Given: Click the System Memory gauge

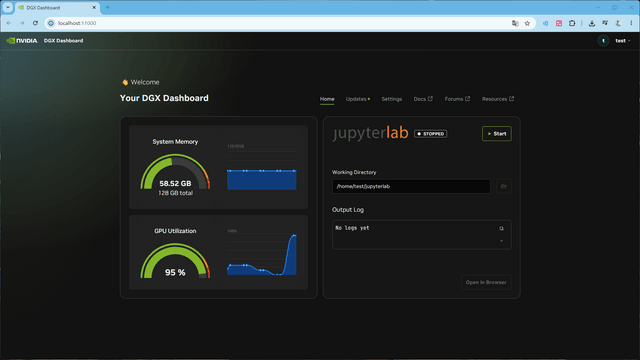Looking at the screenshot, I should [x=175, y=172].
